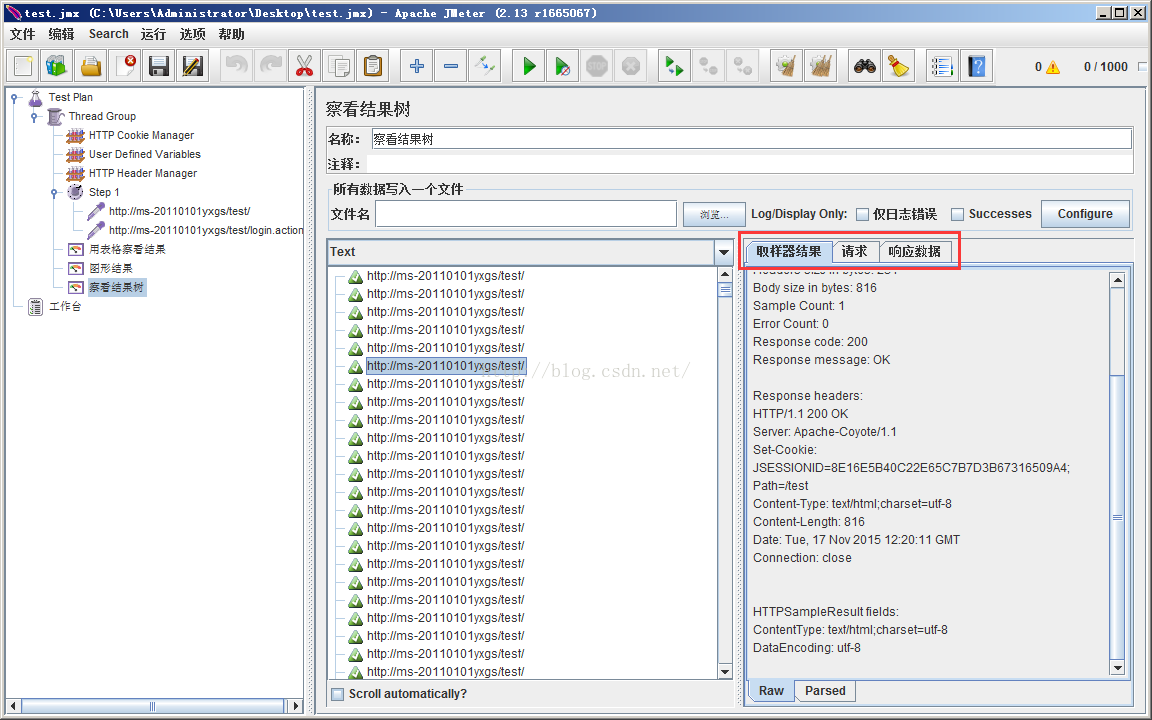
Task: Tick the Successes checkbox
Action: point(957,215)
